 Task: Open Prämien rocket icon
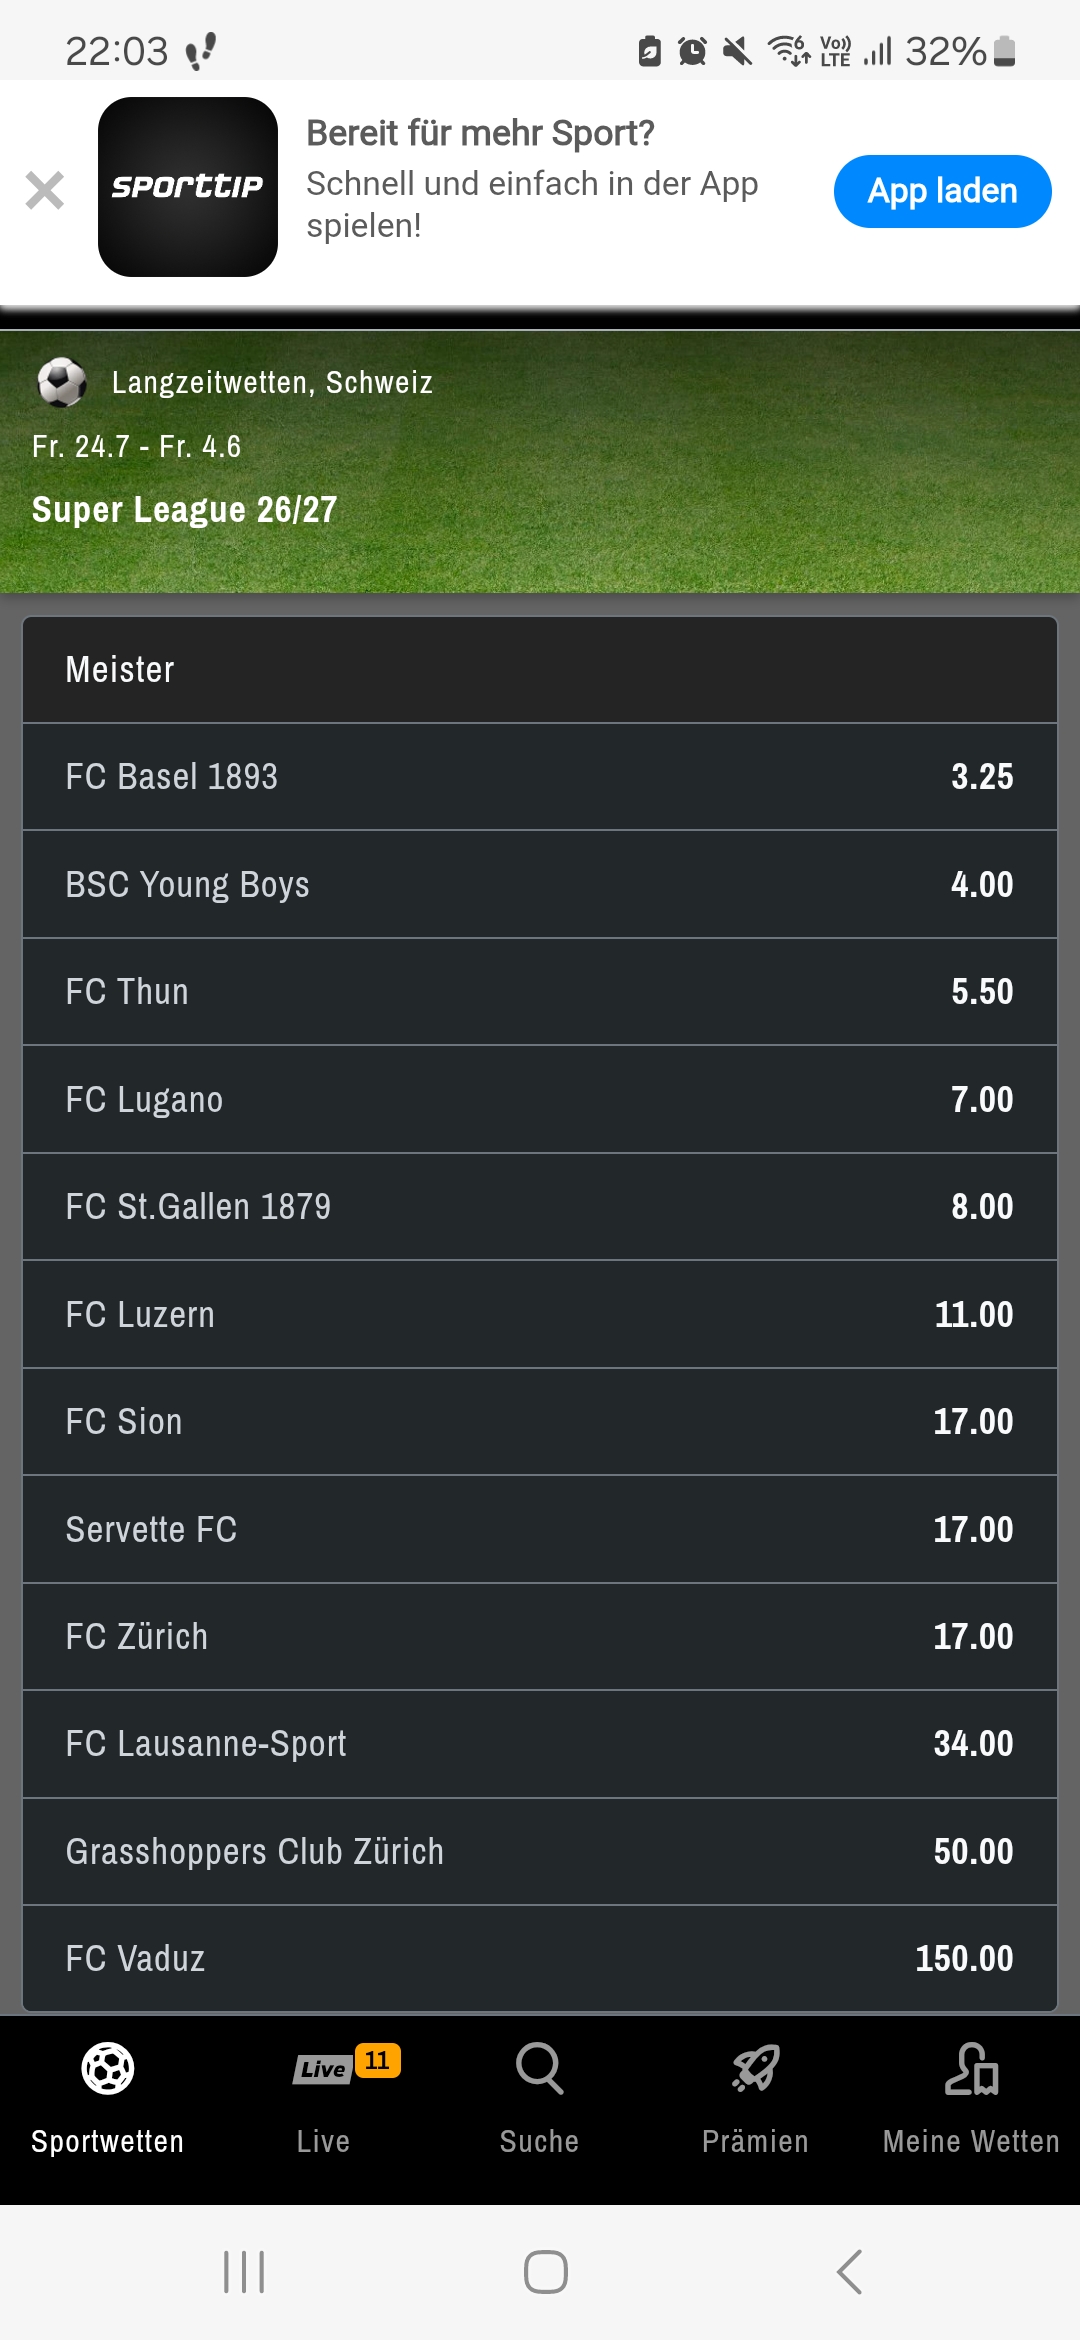pyautogui.click(x=756, y=2068)
